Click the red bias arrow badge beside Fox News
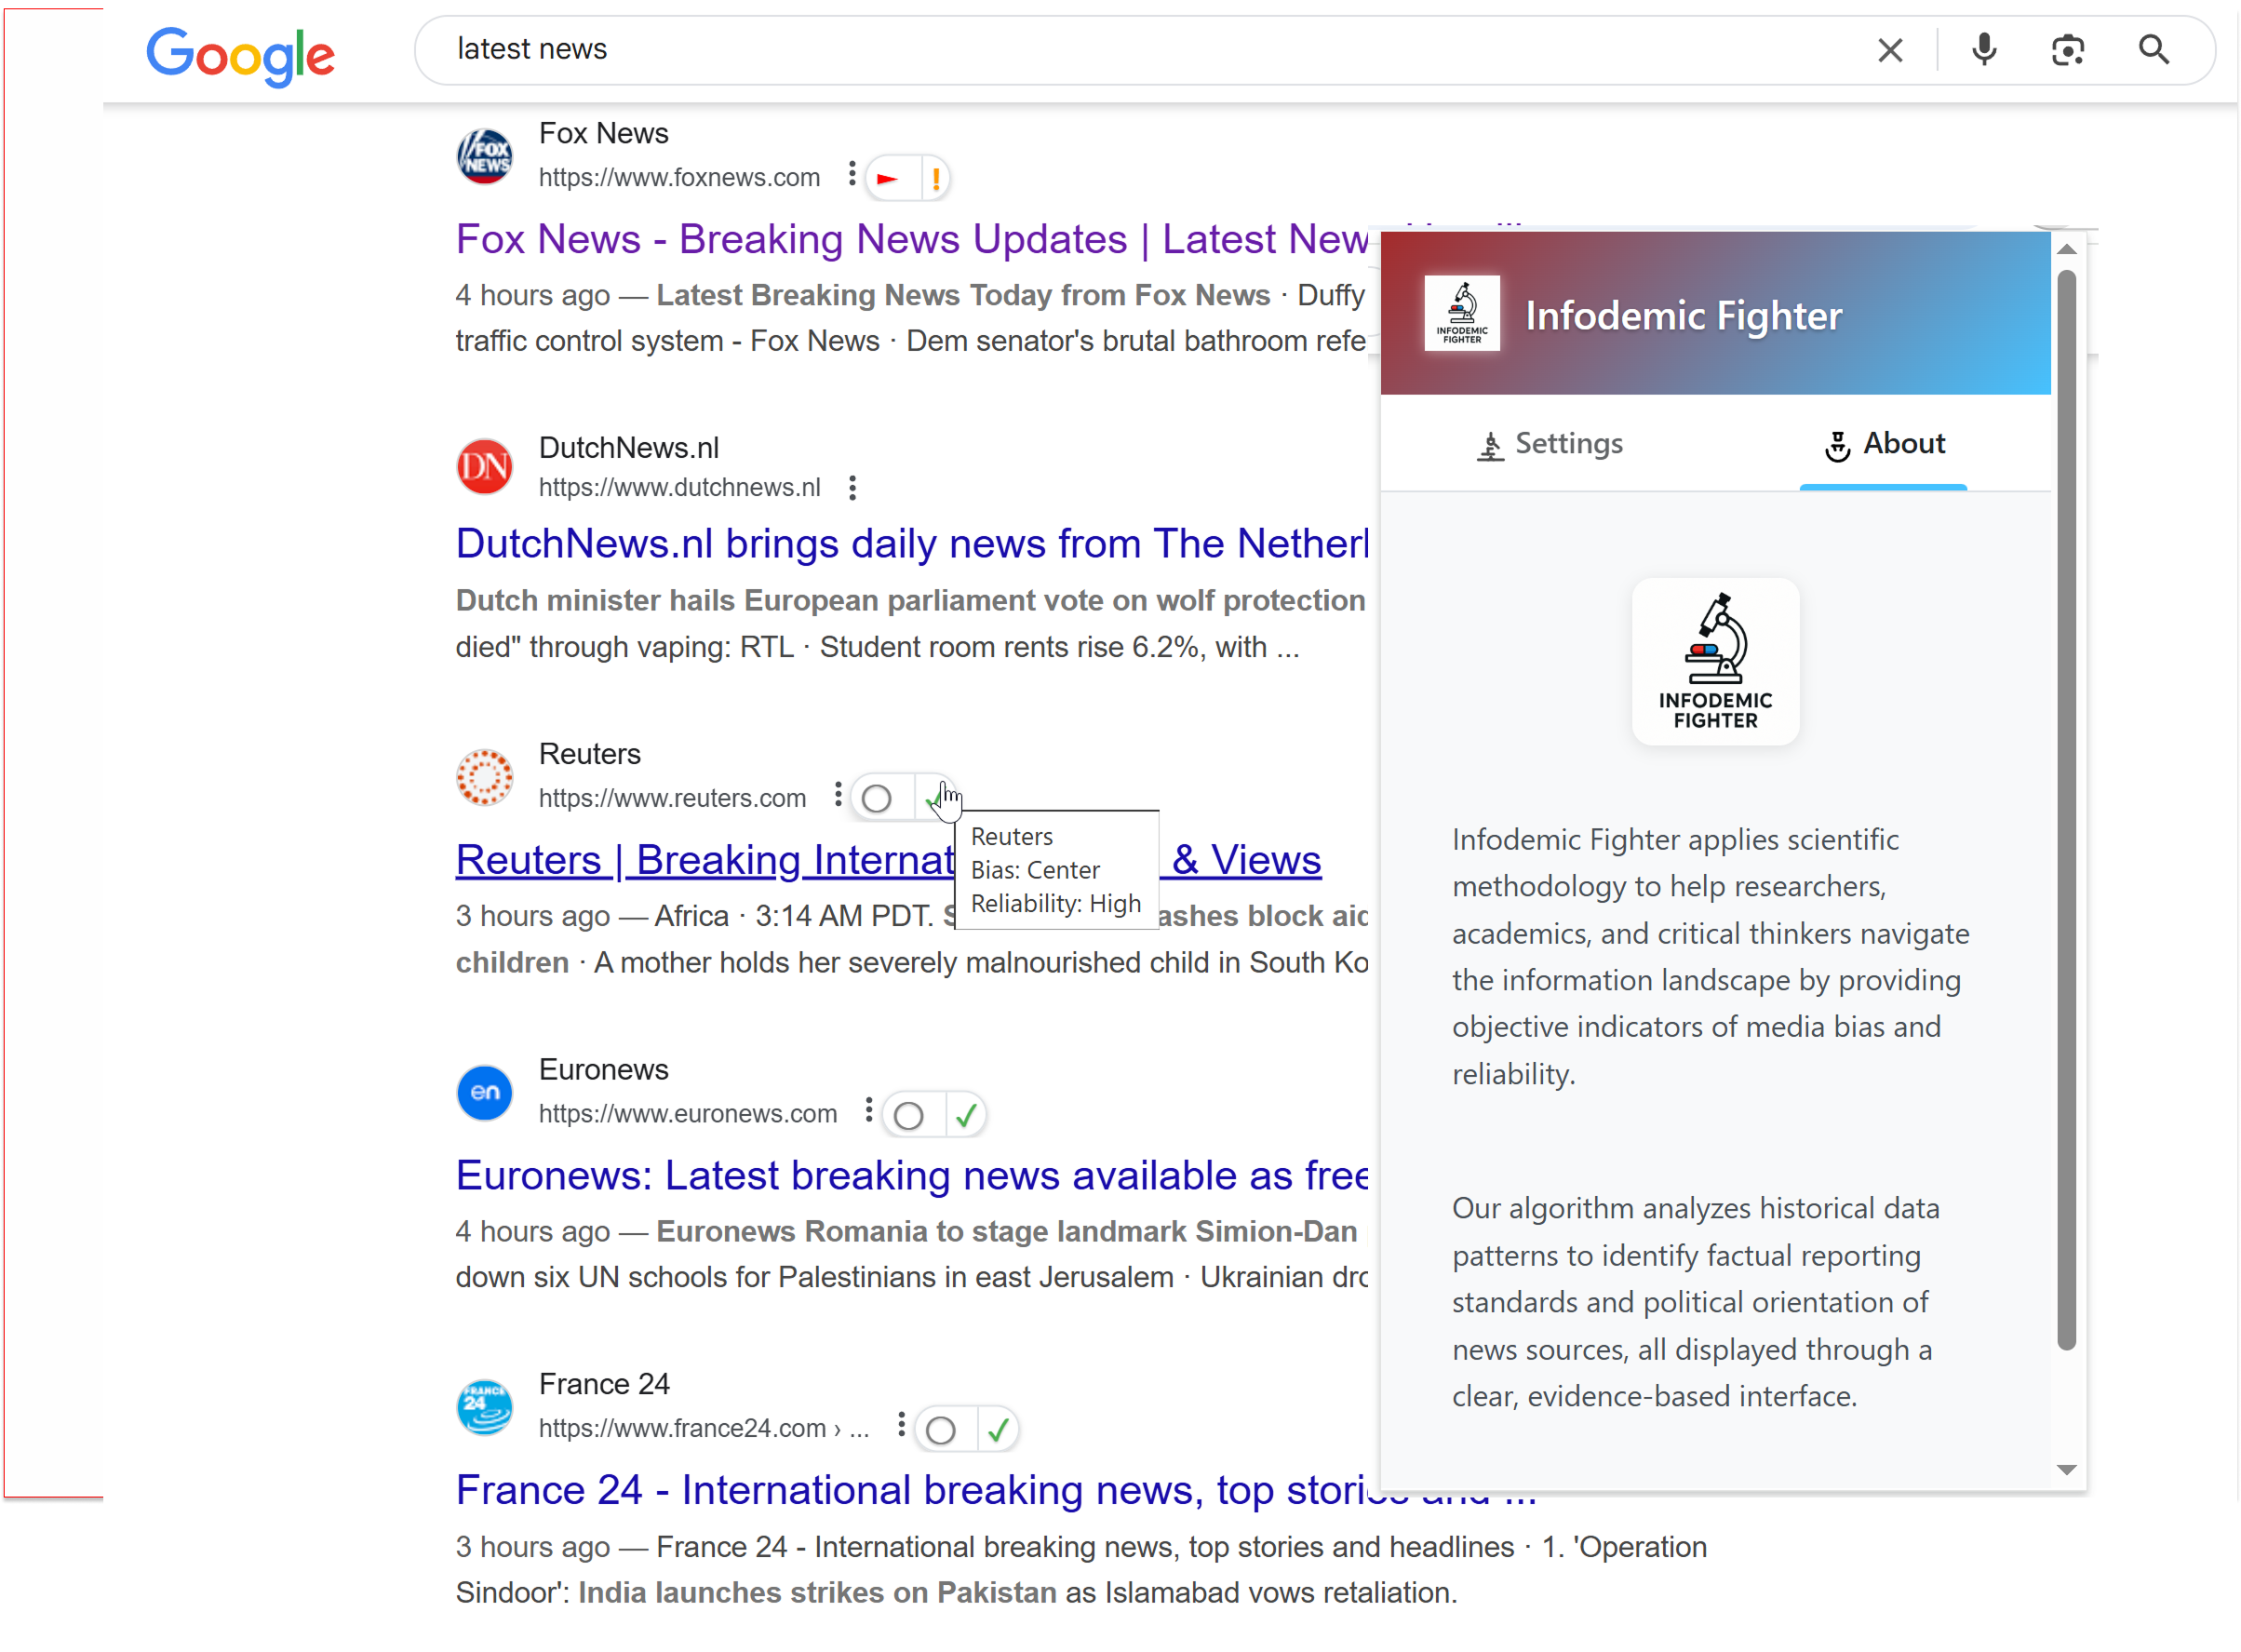2241x1652 pixels. coord(888,179)
